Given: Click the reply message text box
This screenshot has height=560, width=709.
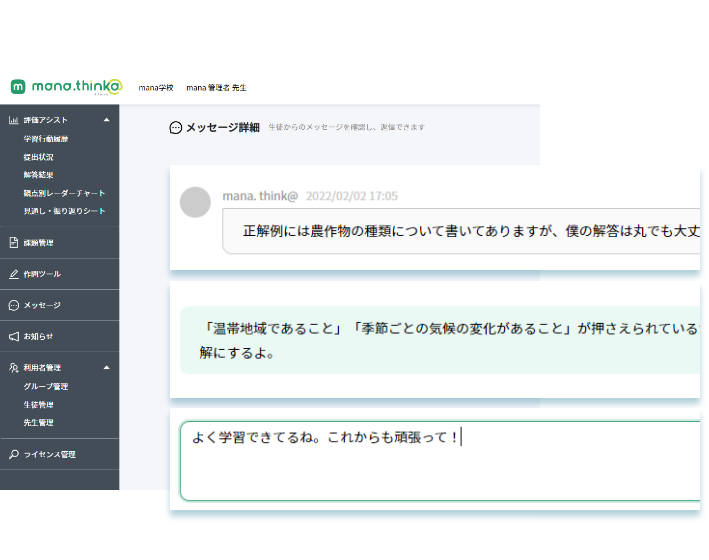Looking at the screenshot, I should point(440,460).
